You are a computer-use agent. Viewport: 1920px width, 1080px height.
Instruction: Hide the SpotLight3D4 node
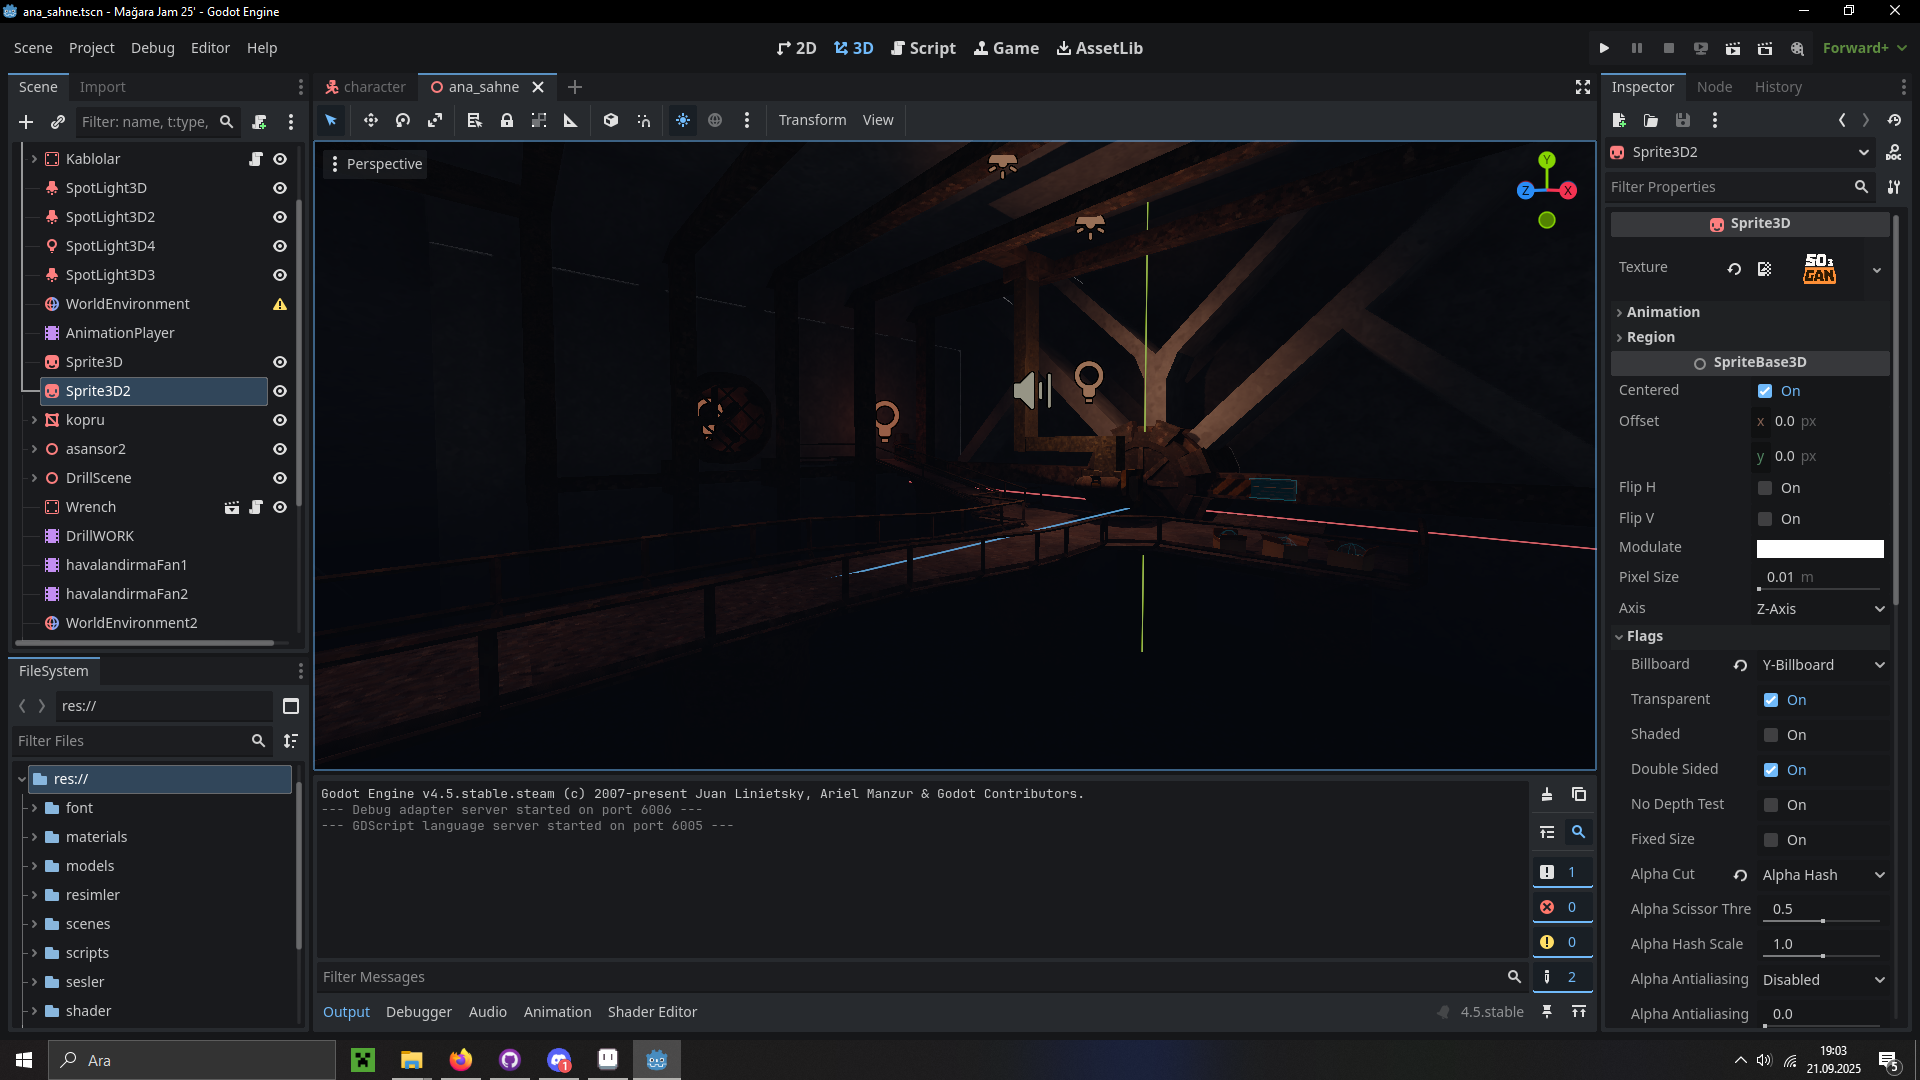(280, 246)
